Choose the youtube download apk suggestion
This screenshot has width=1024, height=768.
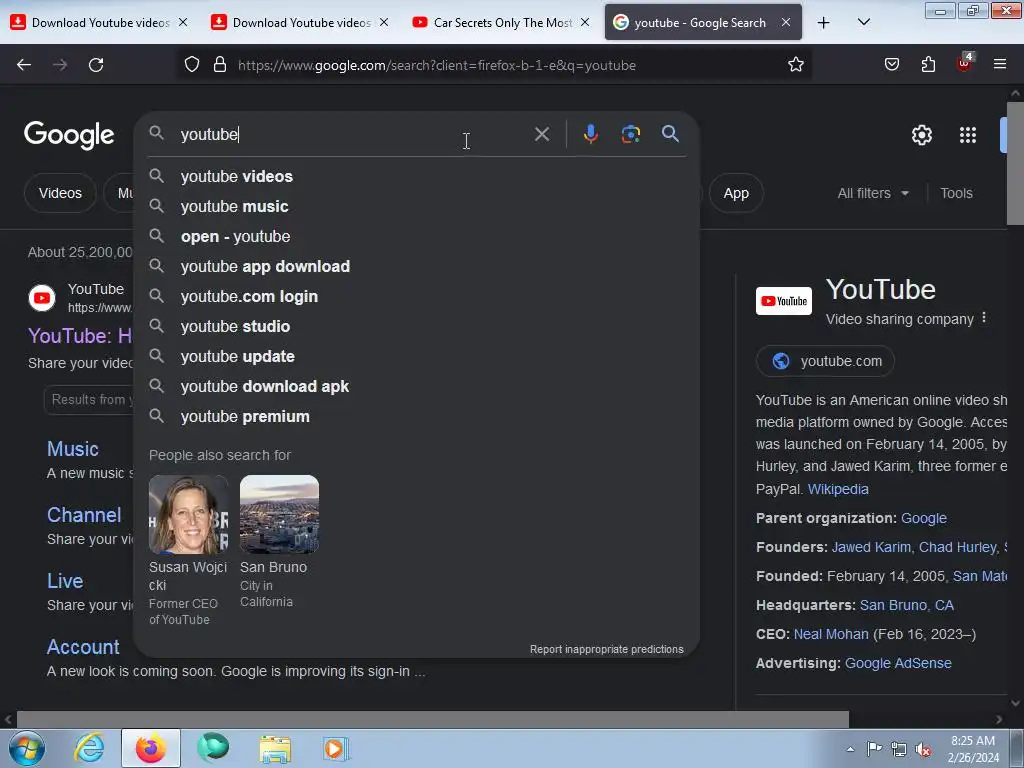[417, 387]
